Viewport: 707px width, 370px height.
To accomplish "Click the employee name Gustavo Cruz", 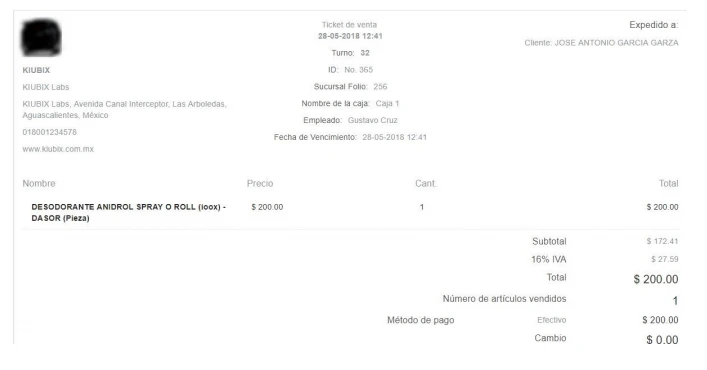I will (372, 120).
